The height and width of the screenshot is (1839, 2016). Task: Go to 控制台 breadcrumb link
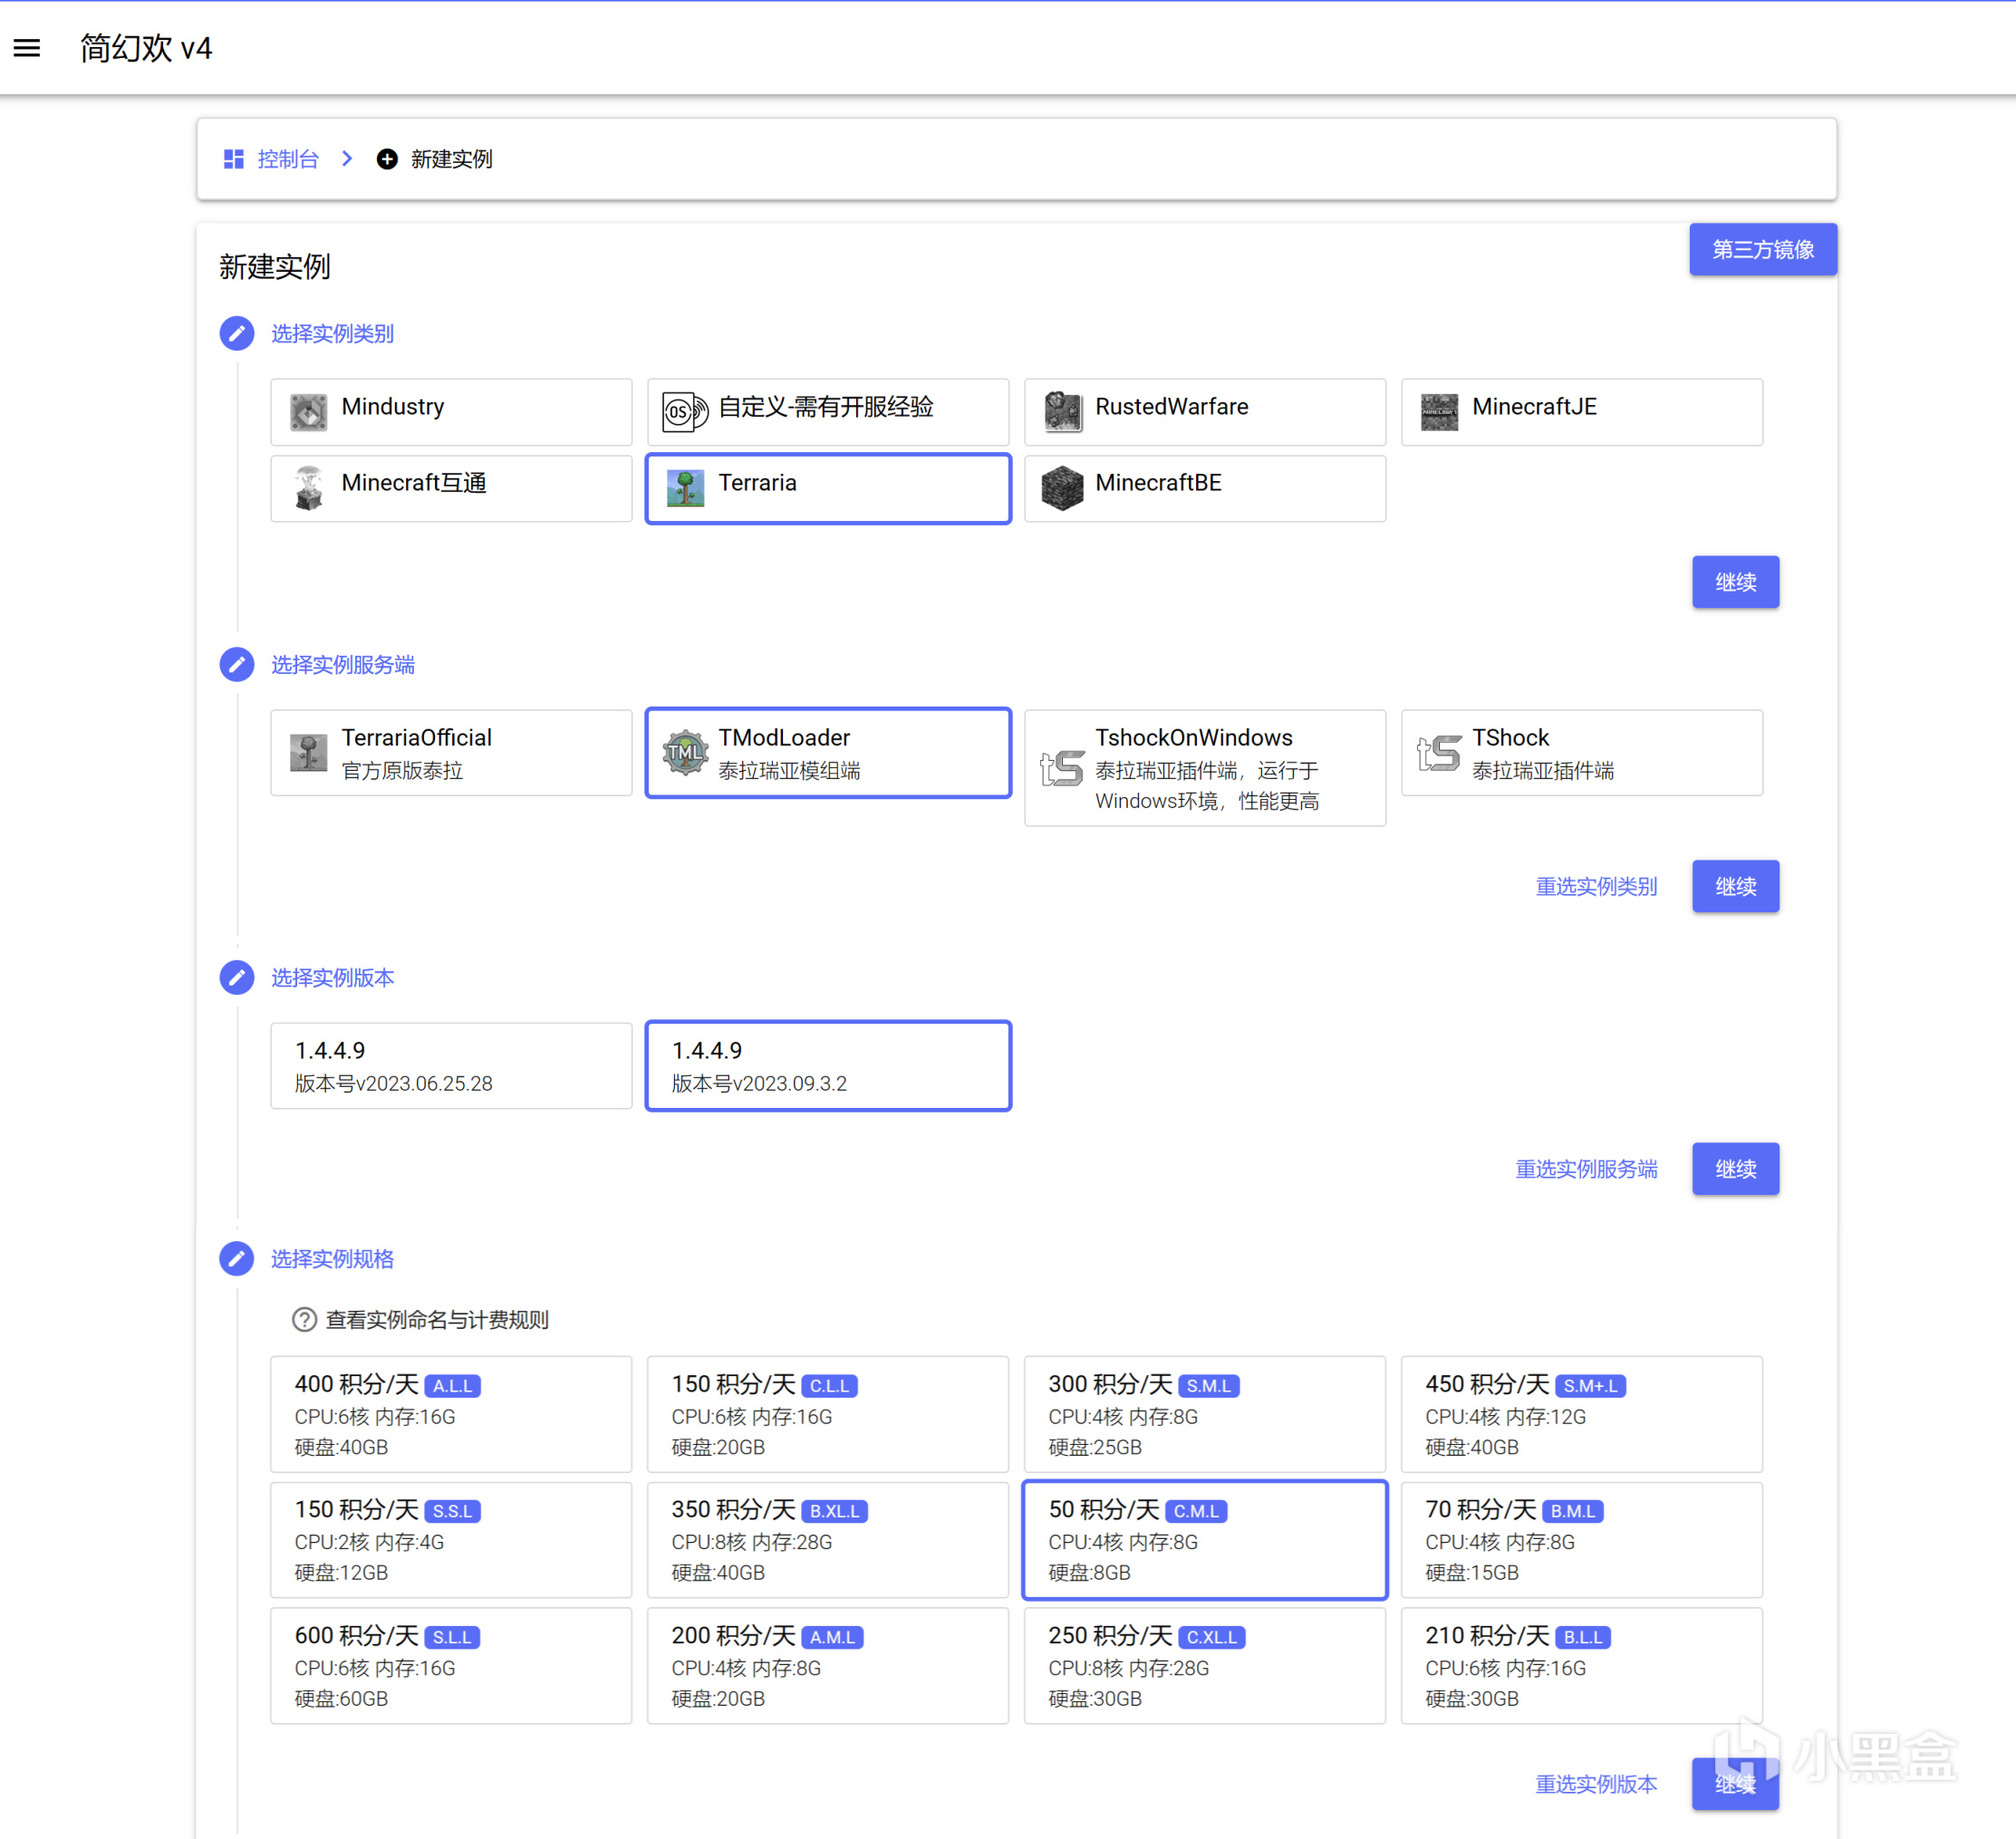288,159
